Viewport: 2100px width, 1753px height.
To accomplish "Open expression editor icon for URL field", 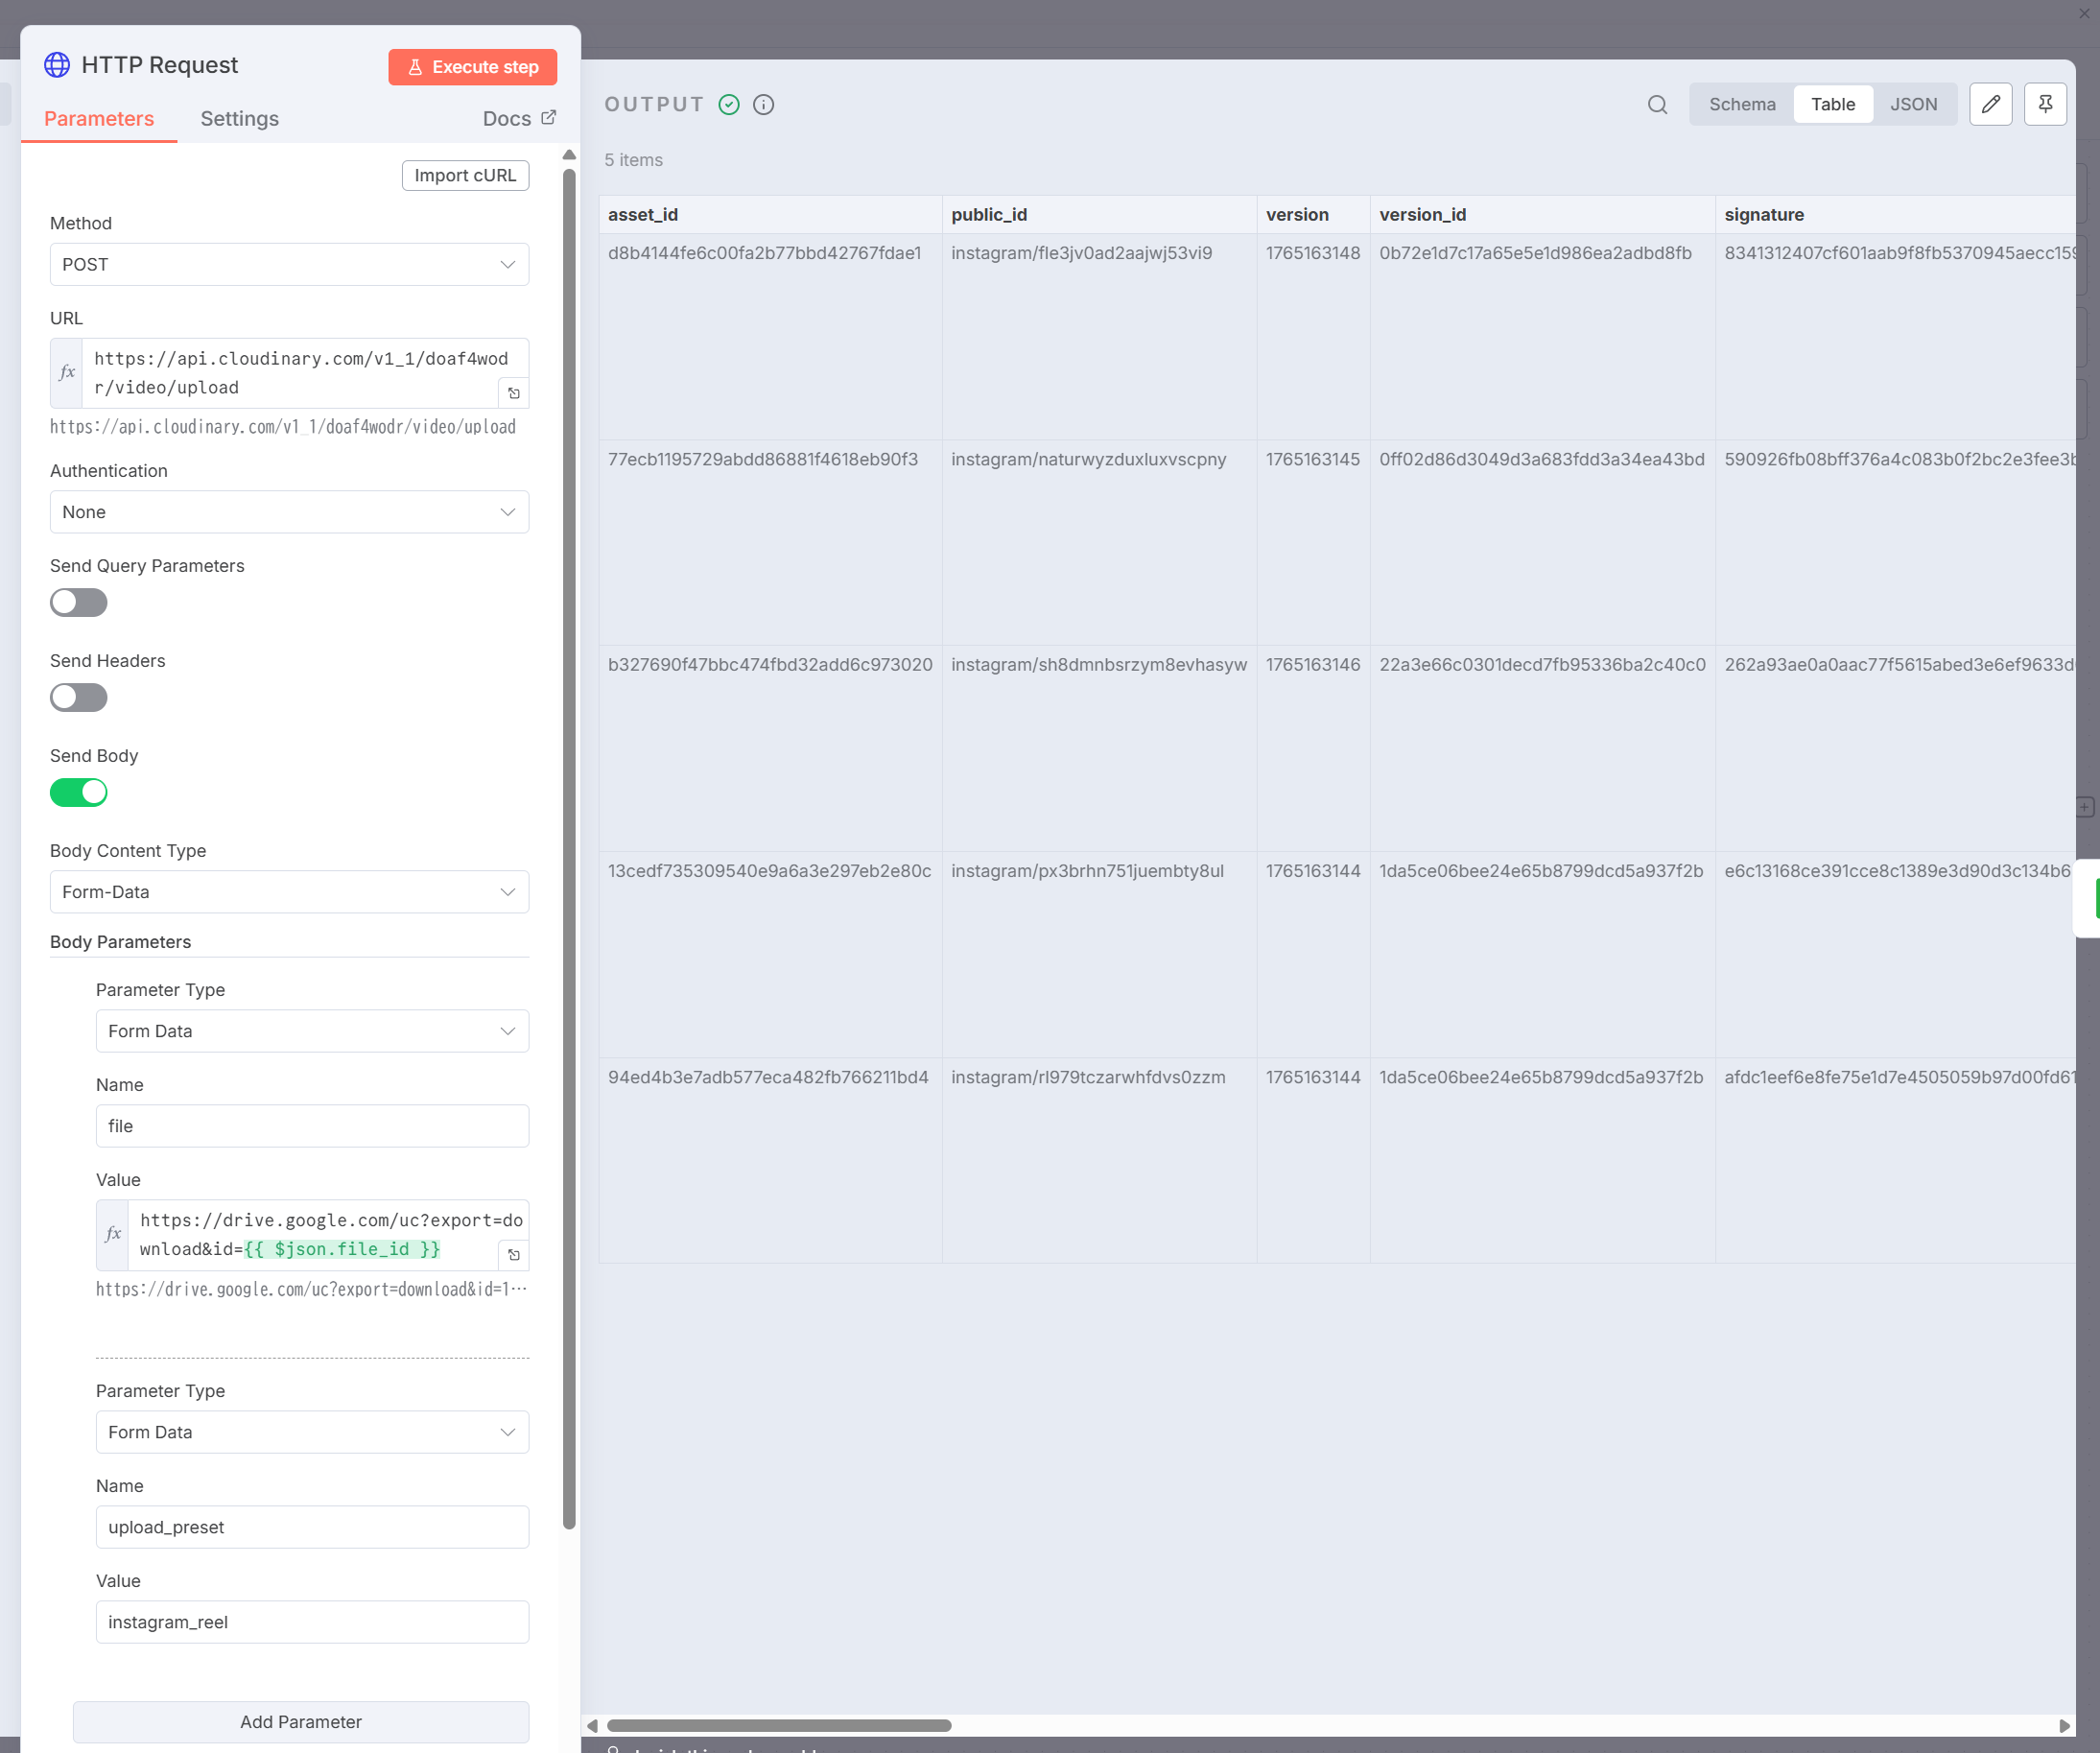I will tap(514, 393).
